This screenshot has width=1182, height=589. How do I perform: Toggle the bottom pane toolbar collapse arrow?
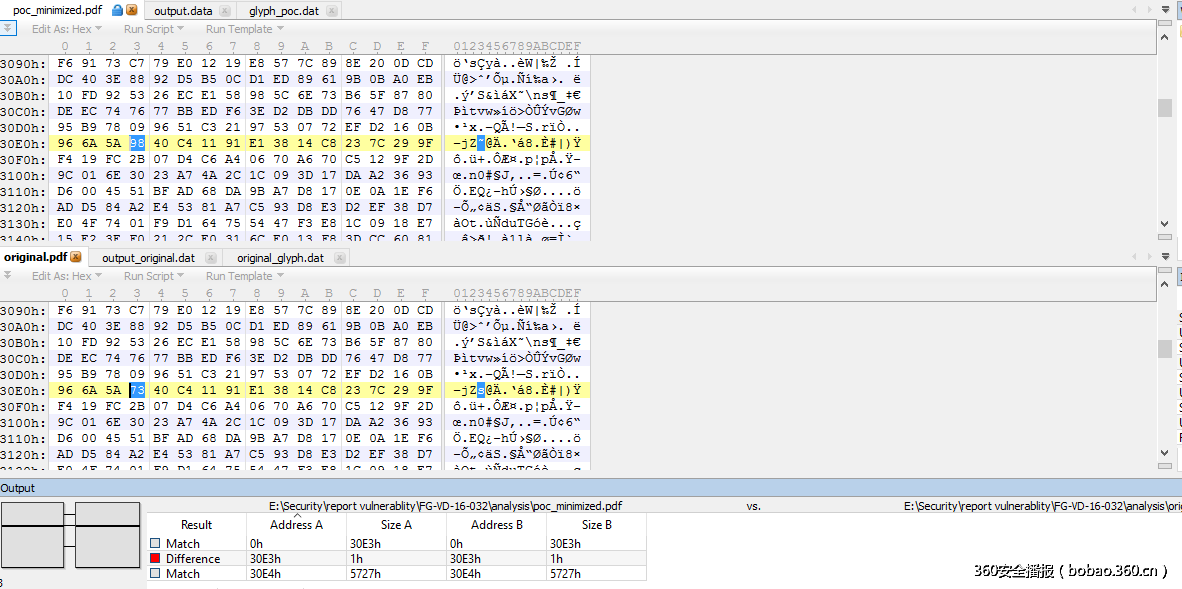7,276
